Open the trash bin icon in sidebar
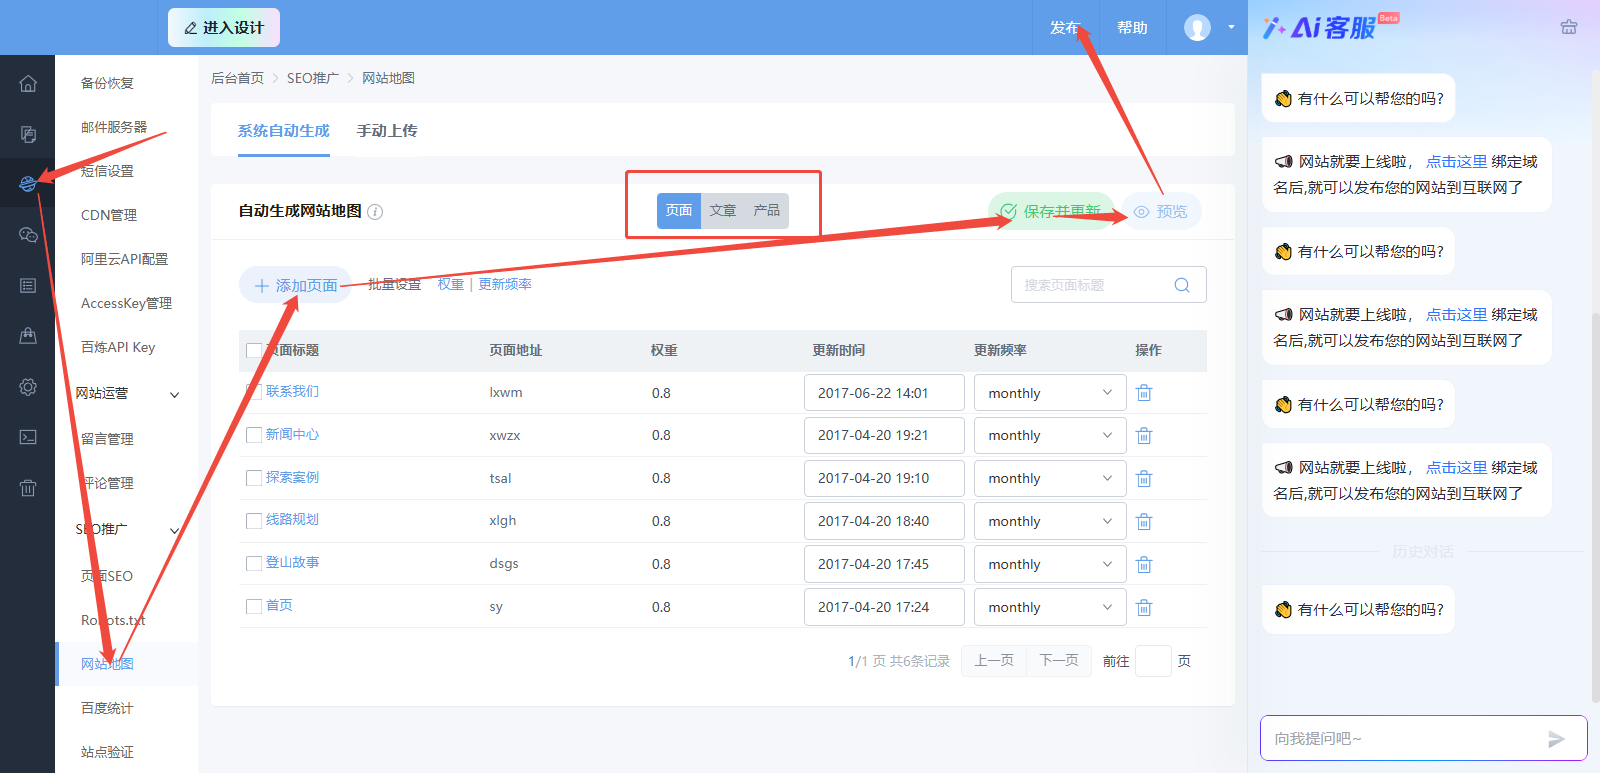Viewport: 1600px width, 773px height. click(28, 488)
